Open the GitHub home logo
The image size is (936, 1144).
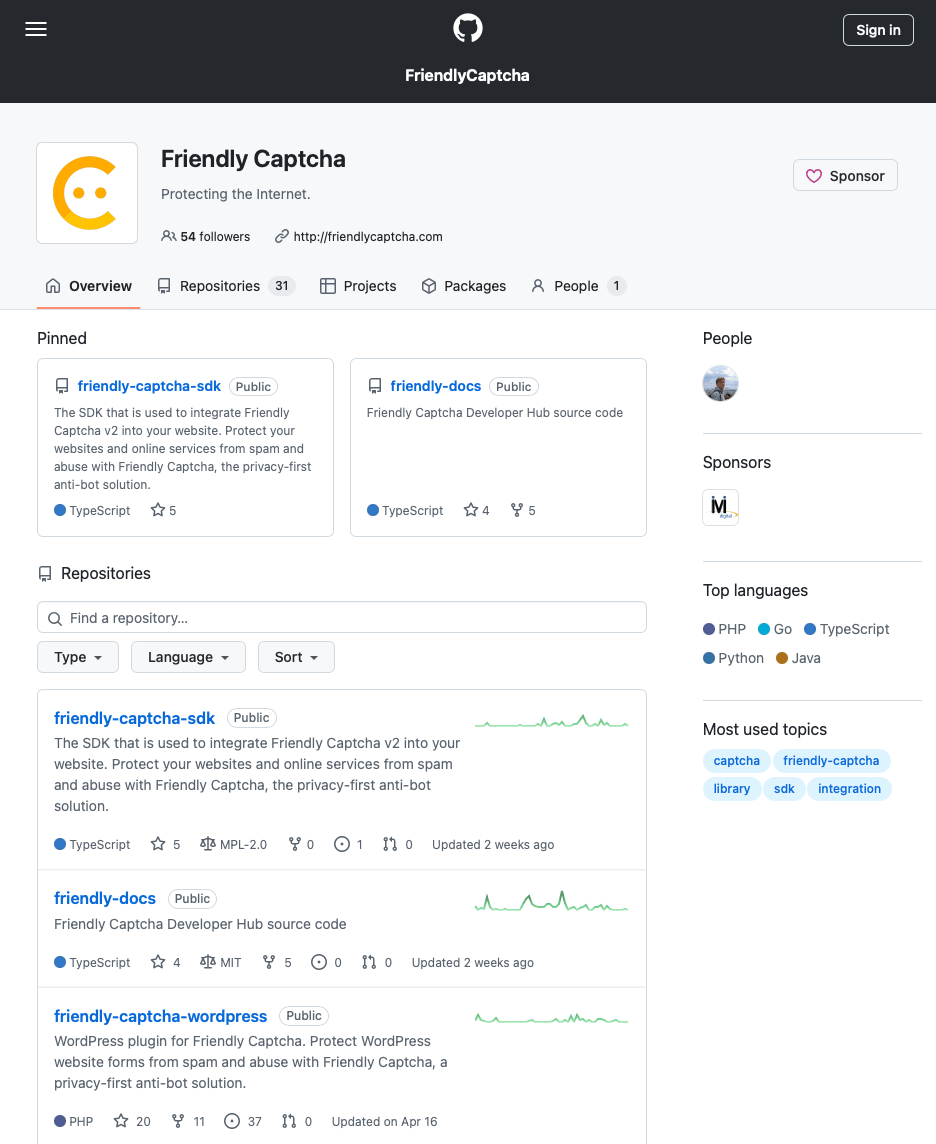[x=467, y=28]
